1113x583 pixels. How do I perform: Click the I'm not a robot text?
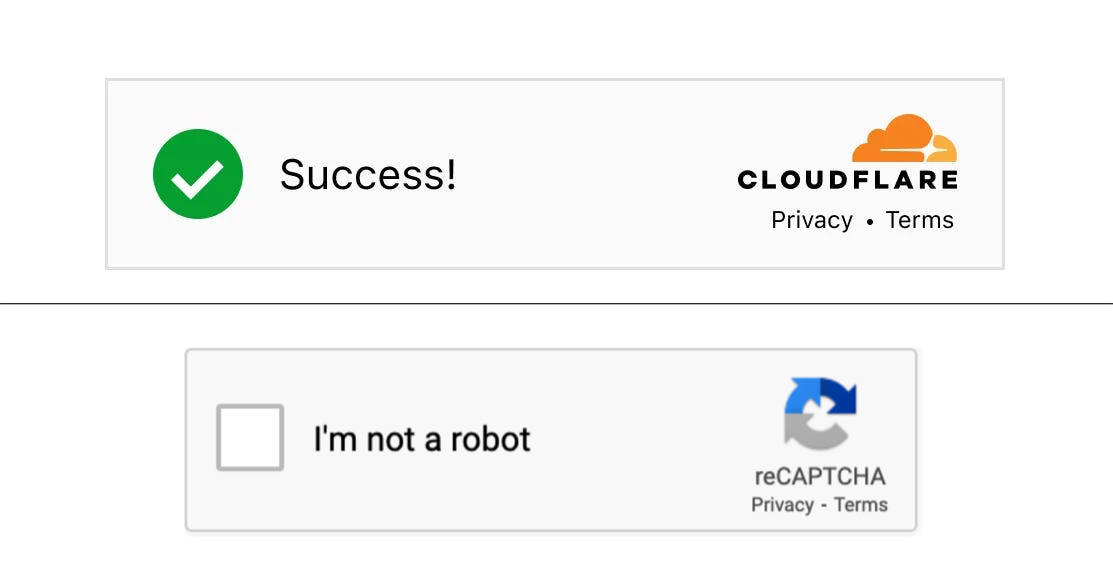tap(421, 438)
